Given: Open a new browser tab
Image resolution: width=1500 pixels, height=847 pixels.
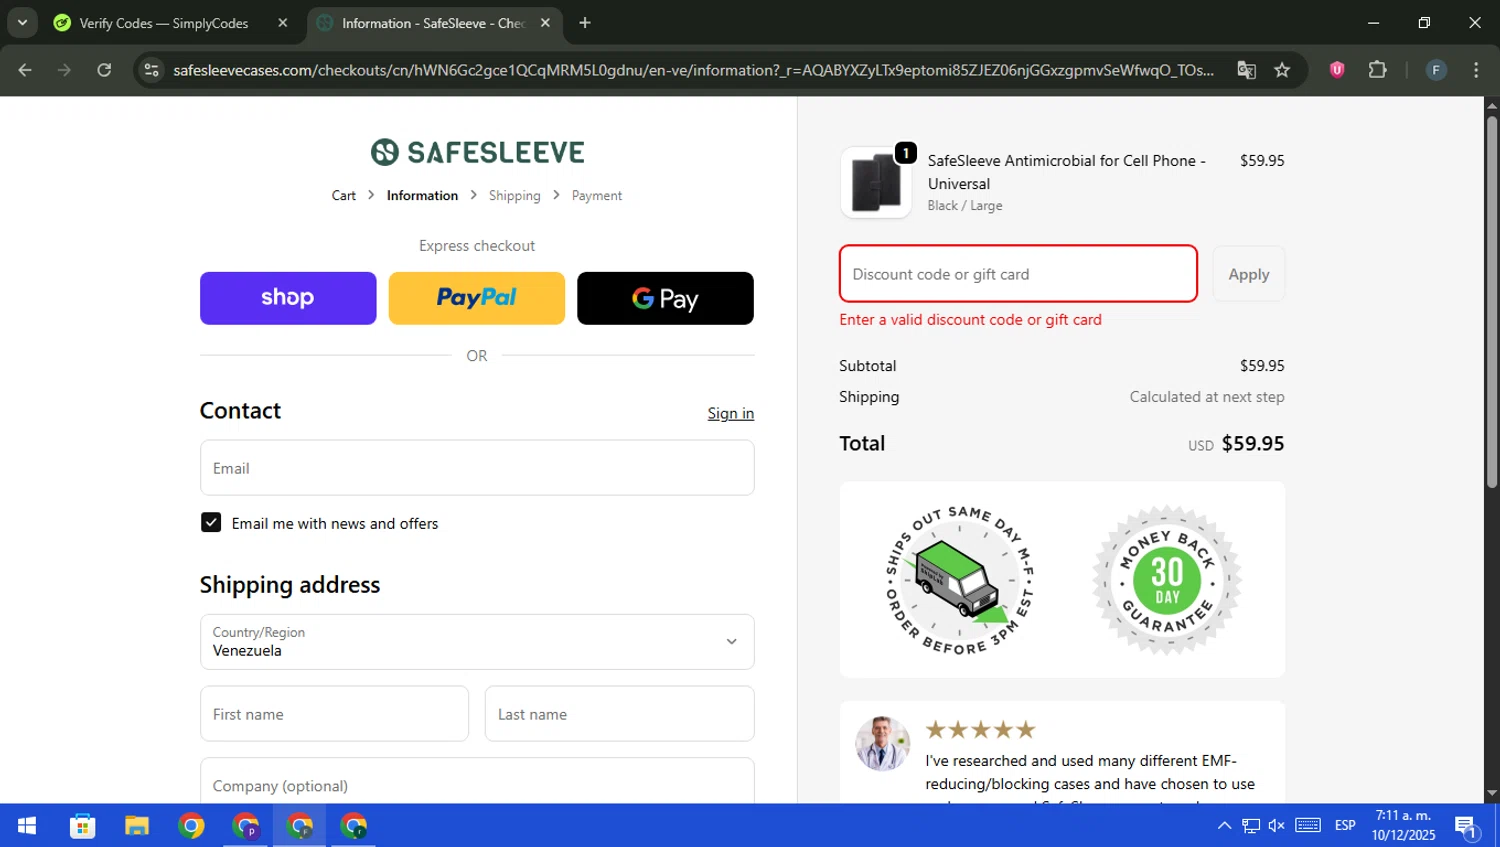Looking at the screenshot, I should [x=585, y=23].
